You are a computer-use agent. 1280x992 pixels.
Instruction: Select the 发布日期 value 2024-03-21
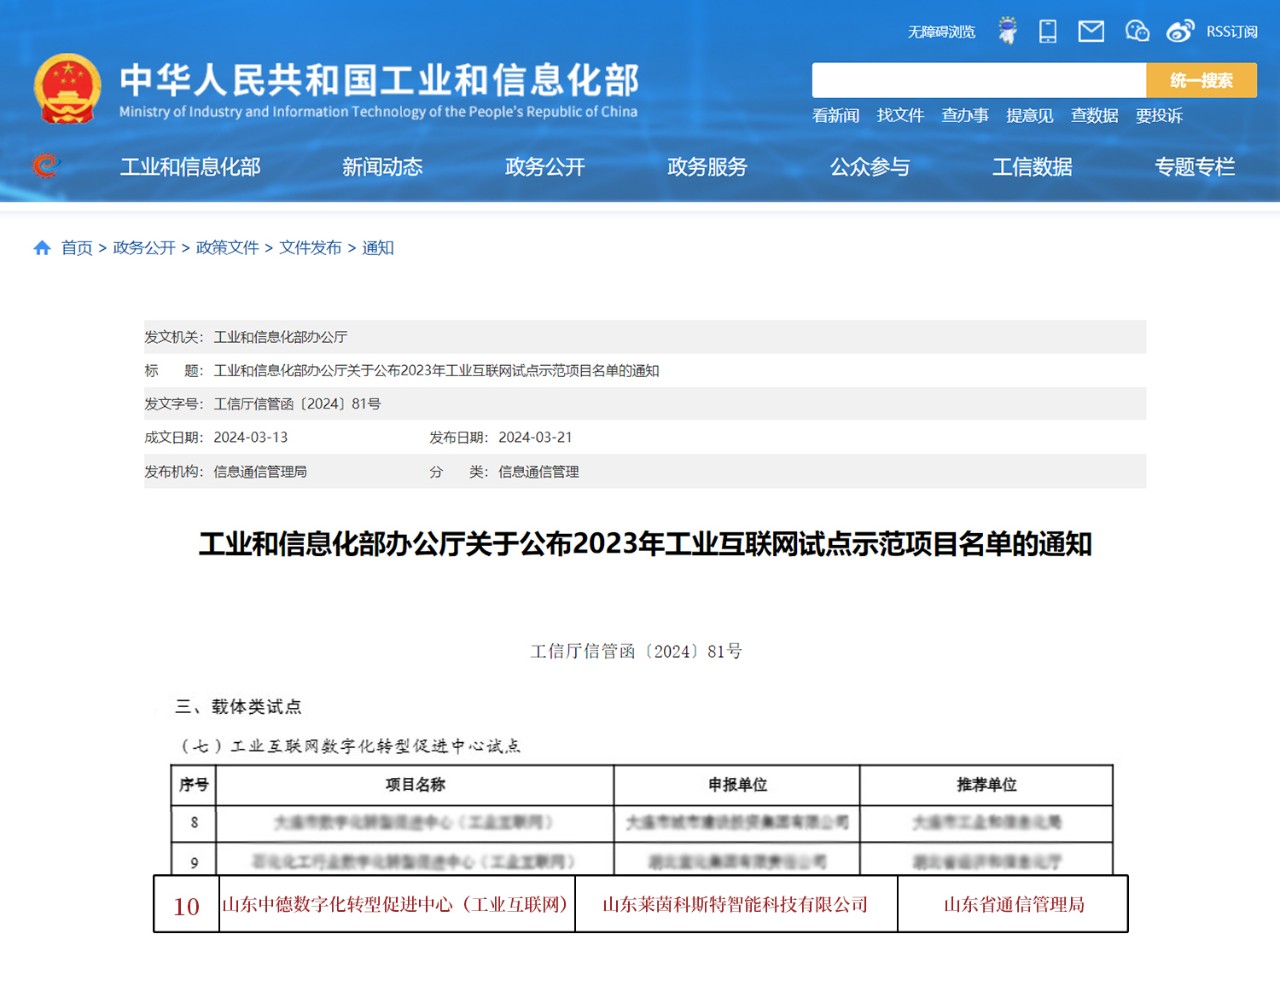tap(536, 437)
